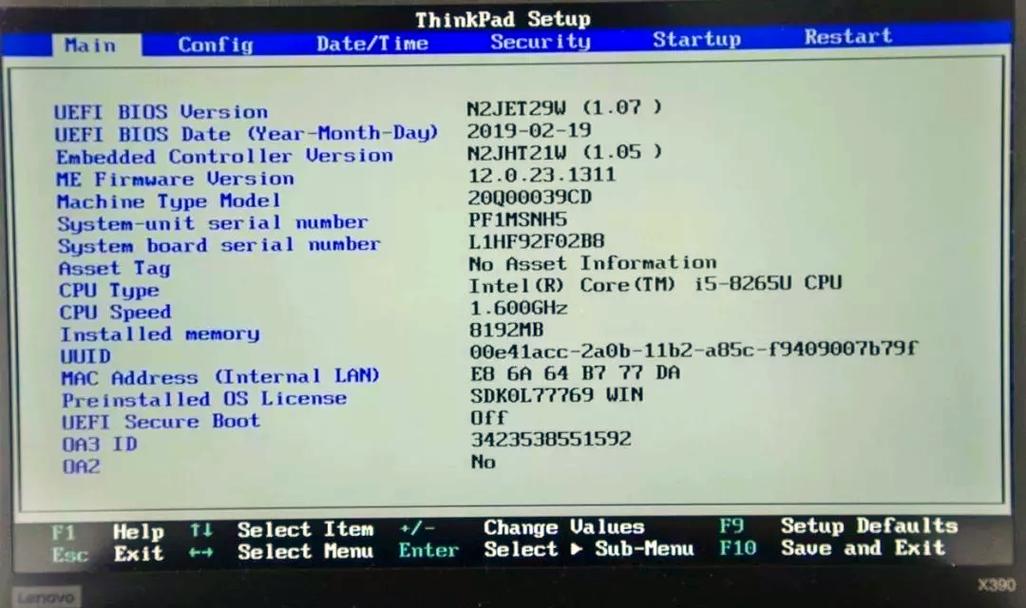Click the 8192MB memory value
This screenshot has height=608, width=1026.
[x=506, y=330]
